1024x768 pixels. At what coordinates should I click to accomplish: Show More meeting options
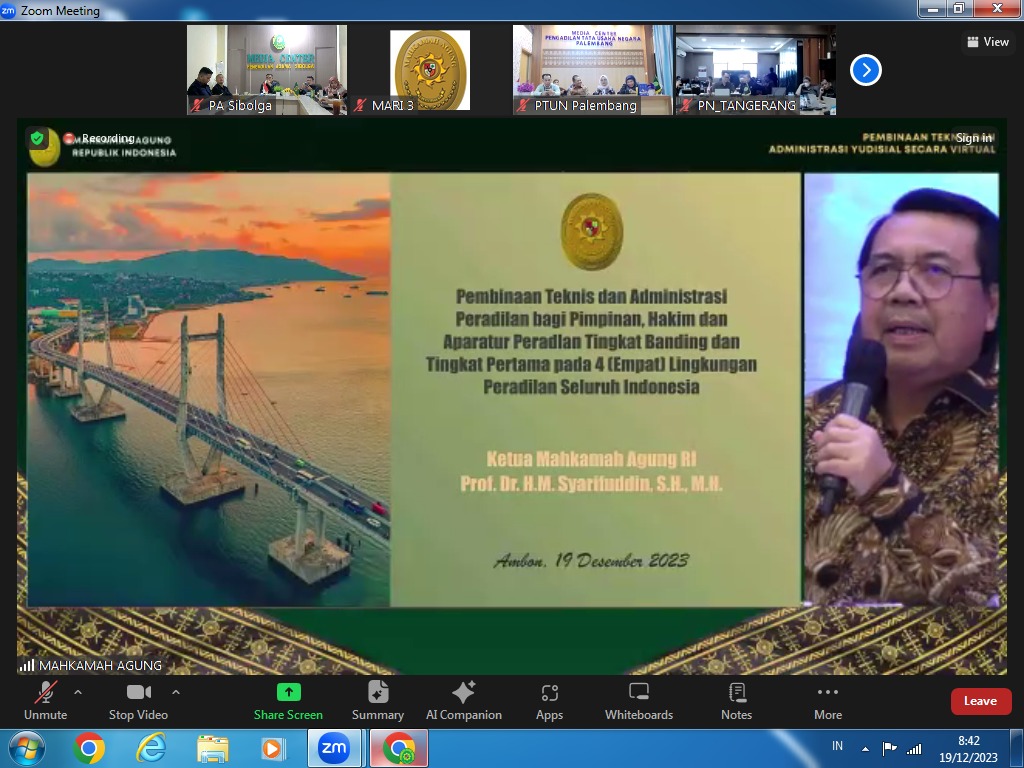pos(828,700)
